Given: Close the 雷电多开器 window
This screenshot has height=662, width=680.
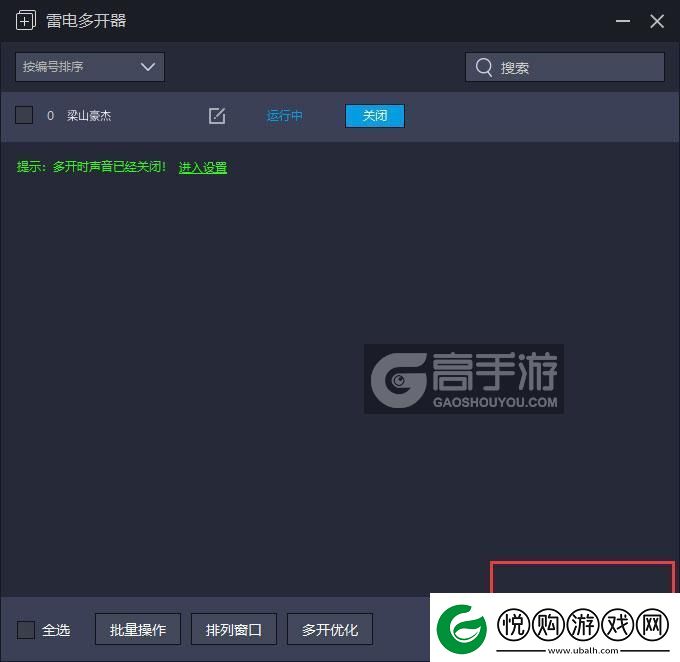Looking at the screenshot, I should (x=657, y=21).
